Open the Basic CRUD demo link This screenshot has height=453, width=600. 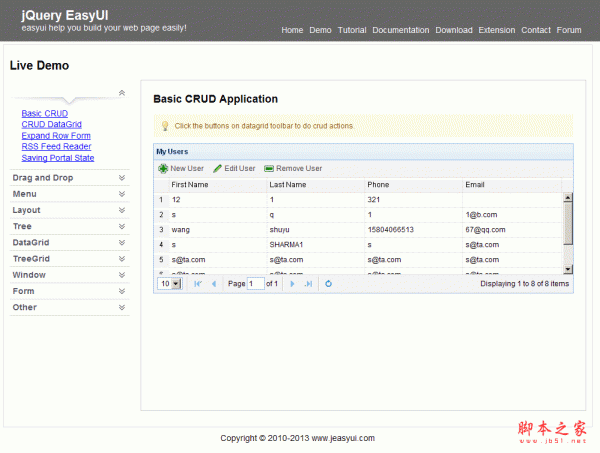coord(45,114)
